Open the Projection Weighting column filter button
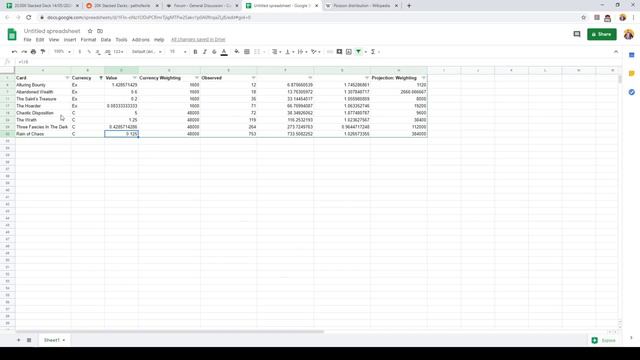The height and width of the screenshot is (360, 640). pos(423,78)
